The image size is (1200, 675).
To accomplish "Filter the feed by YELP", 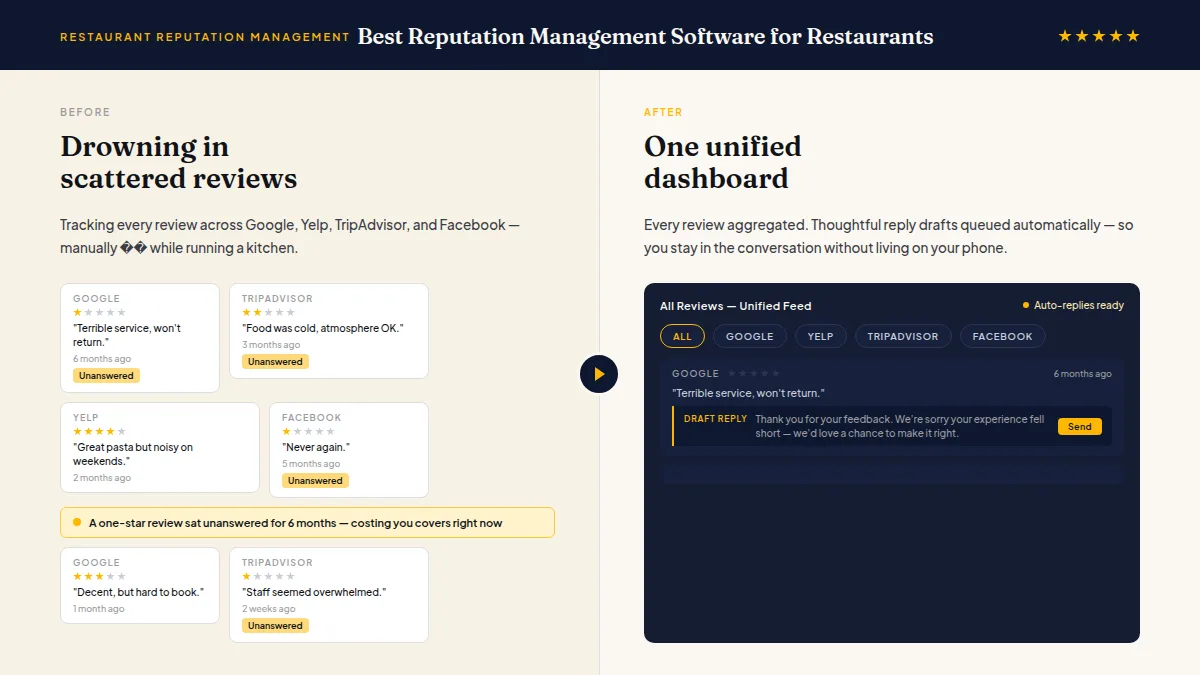I will [x=821, y=336].
